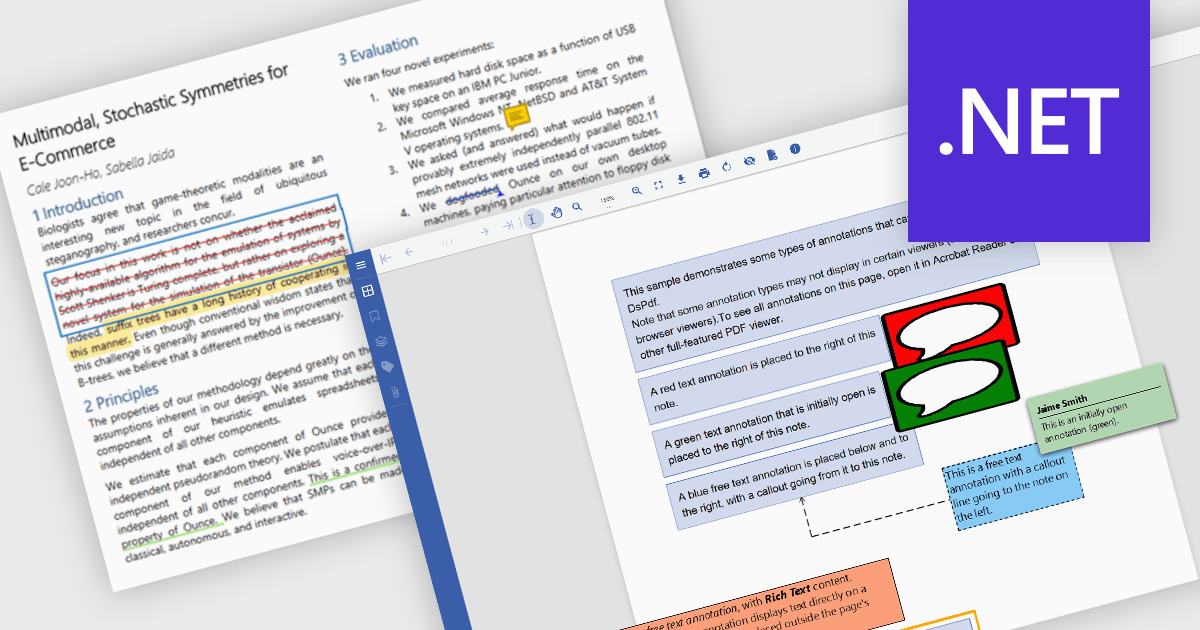Open the green speech-bubble text annotation
The height and width of the screenshot is (630, 1200).
(950, 385)
